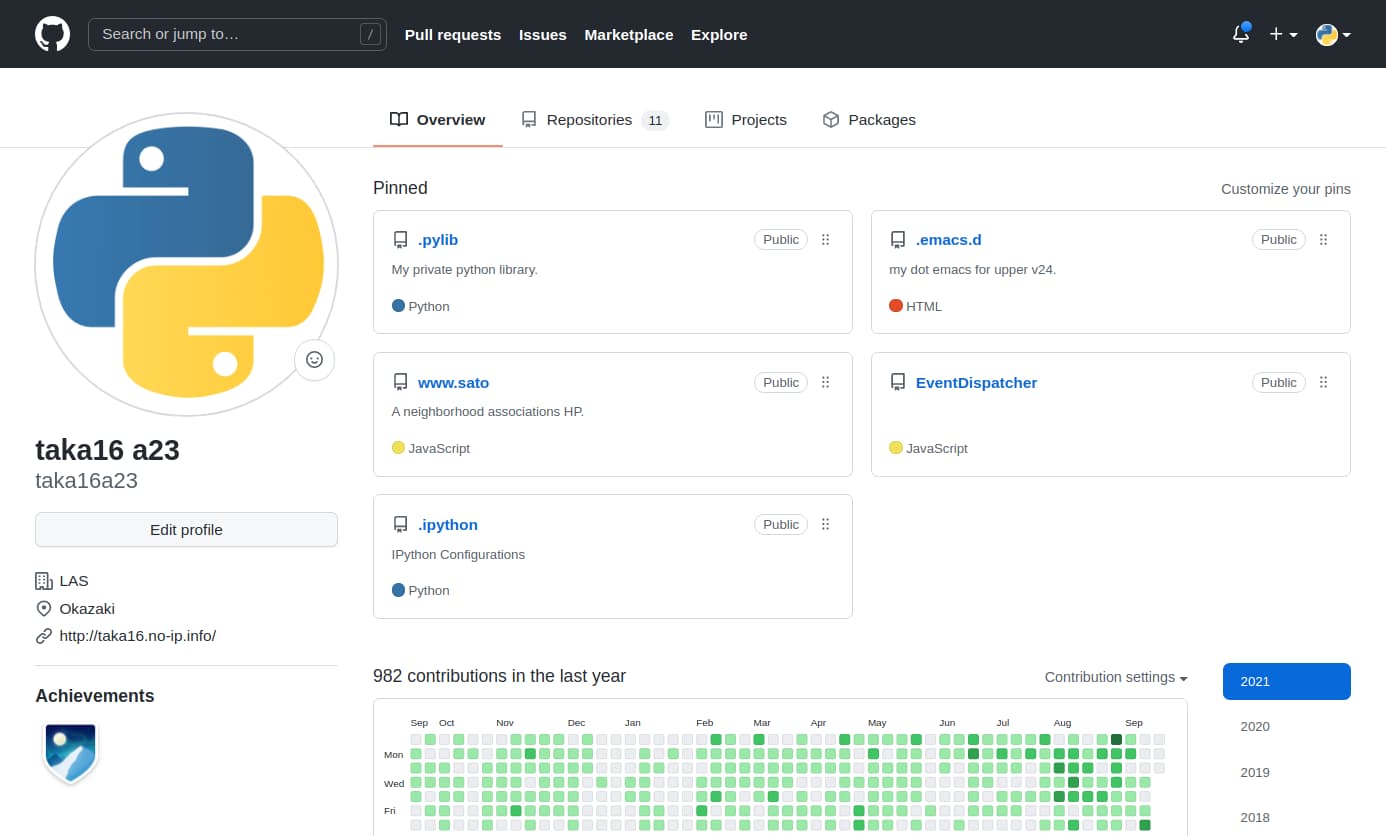
Task: Open the taka16.no-ip.info link
Action: coord(138,636)
